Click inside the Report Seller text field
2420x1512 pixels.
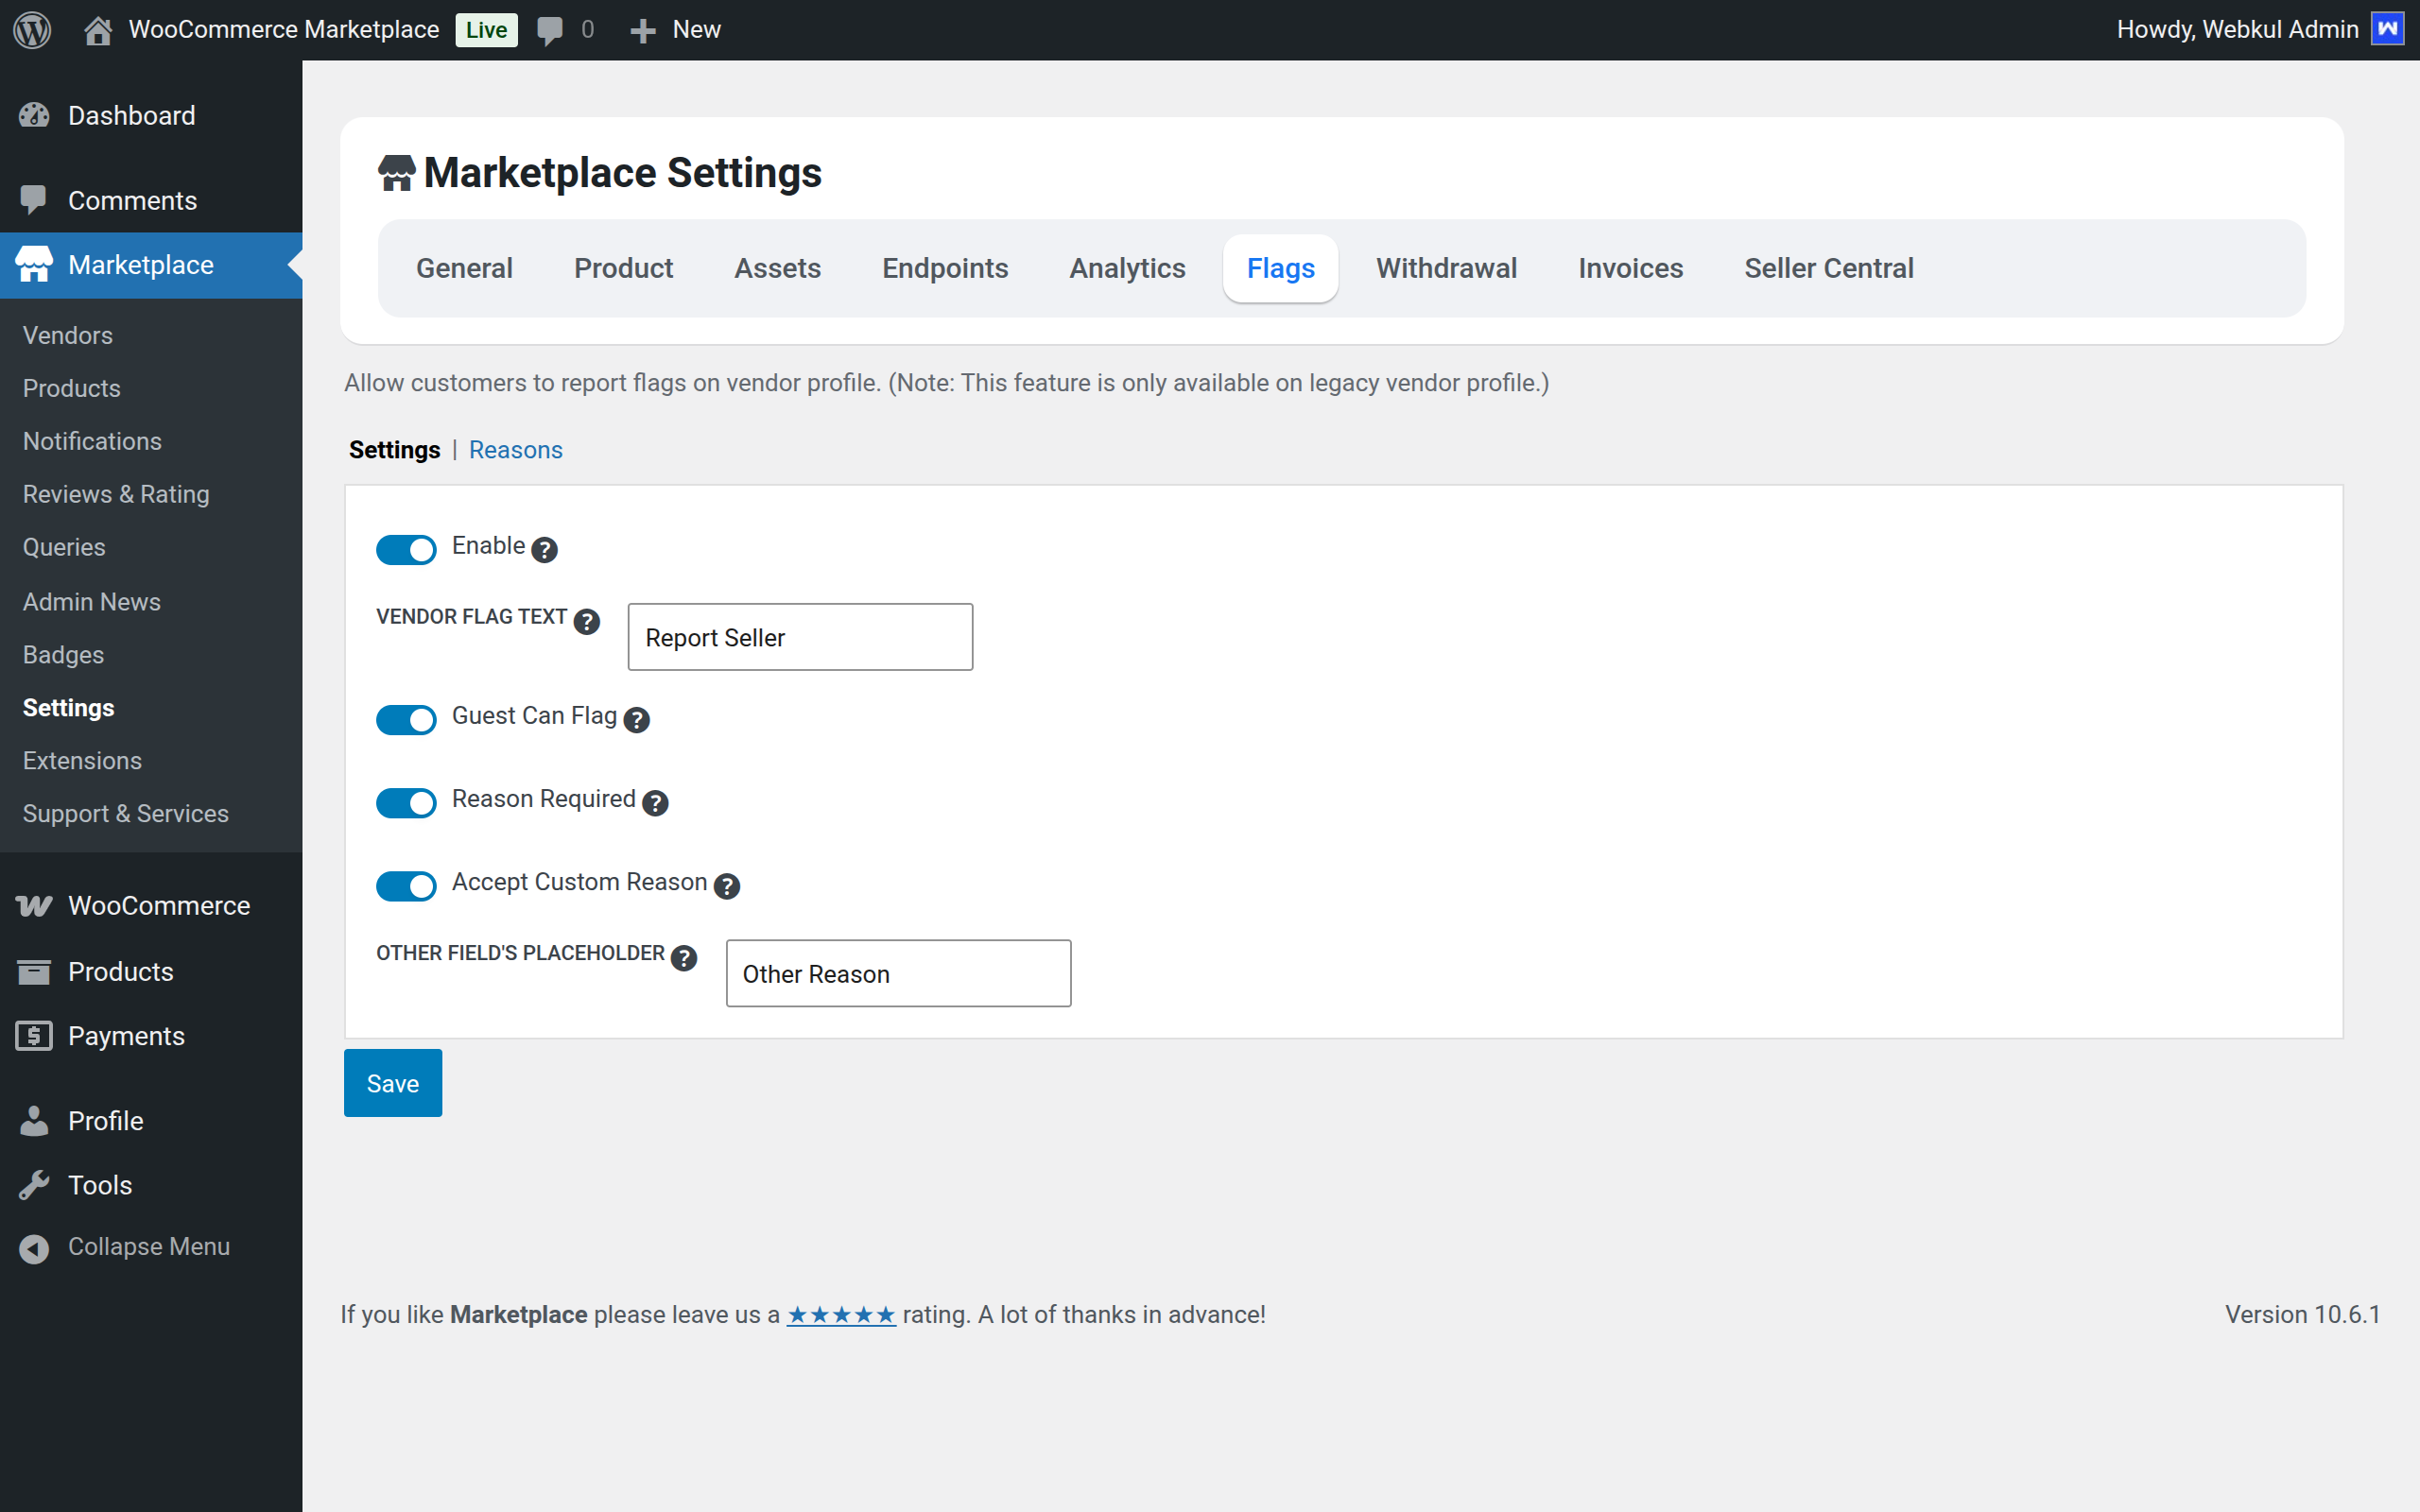(x=800, y=637)
